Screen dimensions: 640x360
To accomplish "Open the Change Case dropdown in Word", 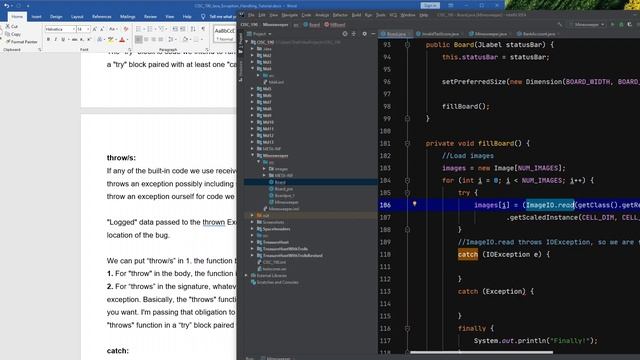I will (x=113, y=29).
